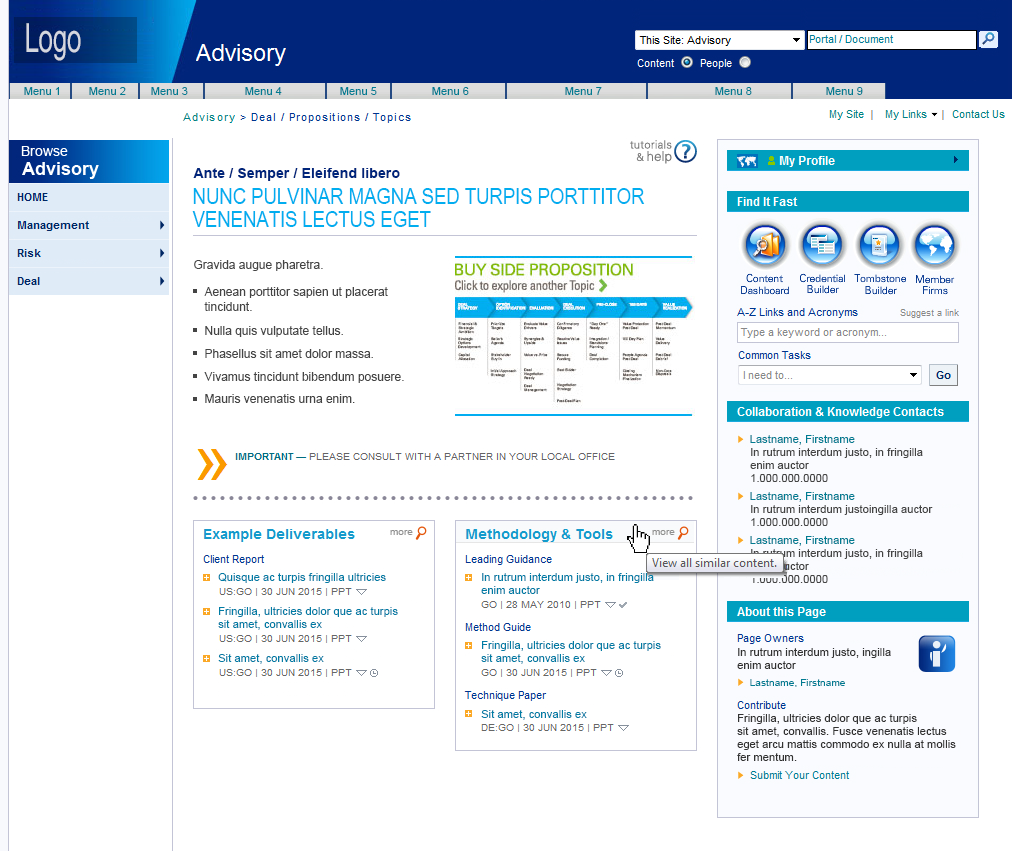Open the My Links dropdown arrow
Viewport: 1012px width, 851px height.
coord(934,115)
